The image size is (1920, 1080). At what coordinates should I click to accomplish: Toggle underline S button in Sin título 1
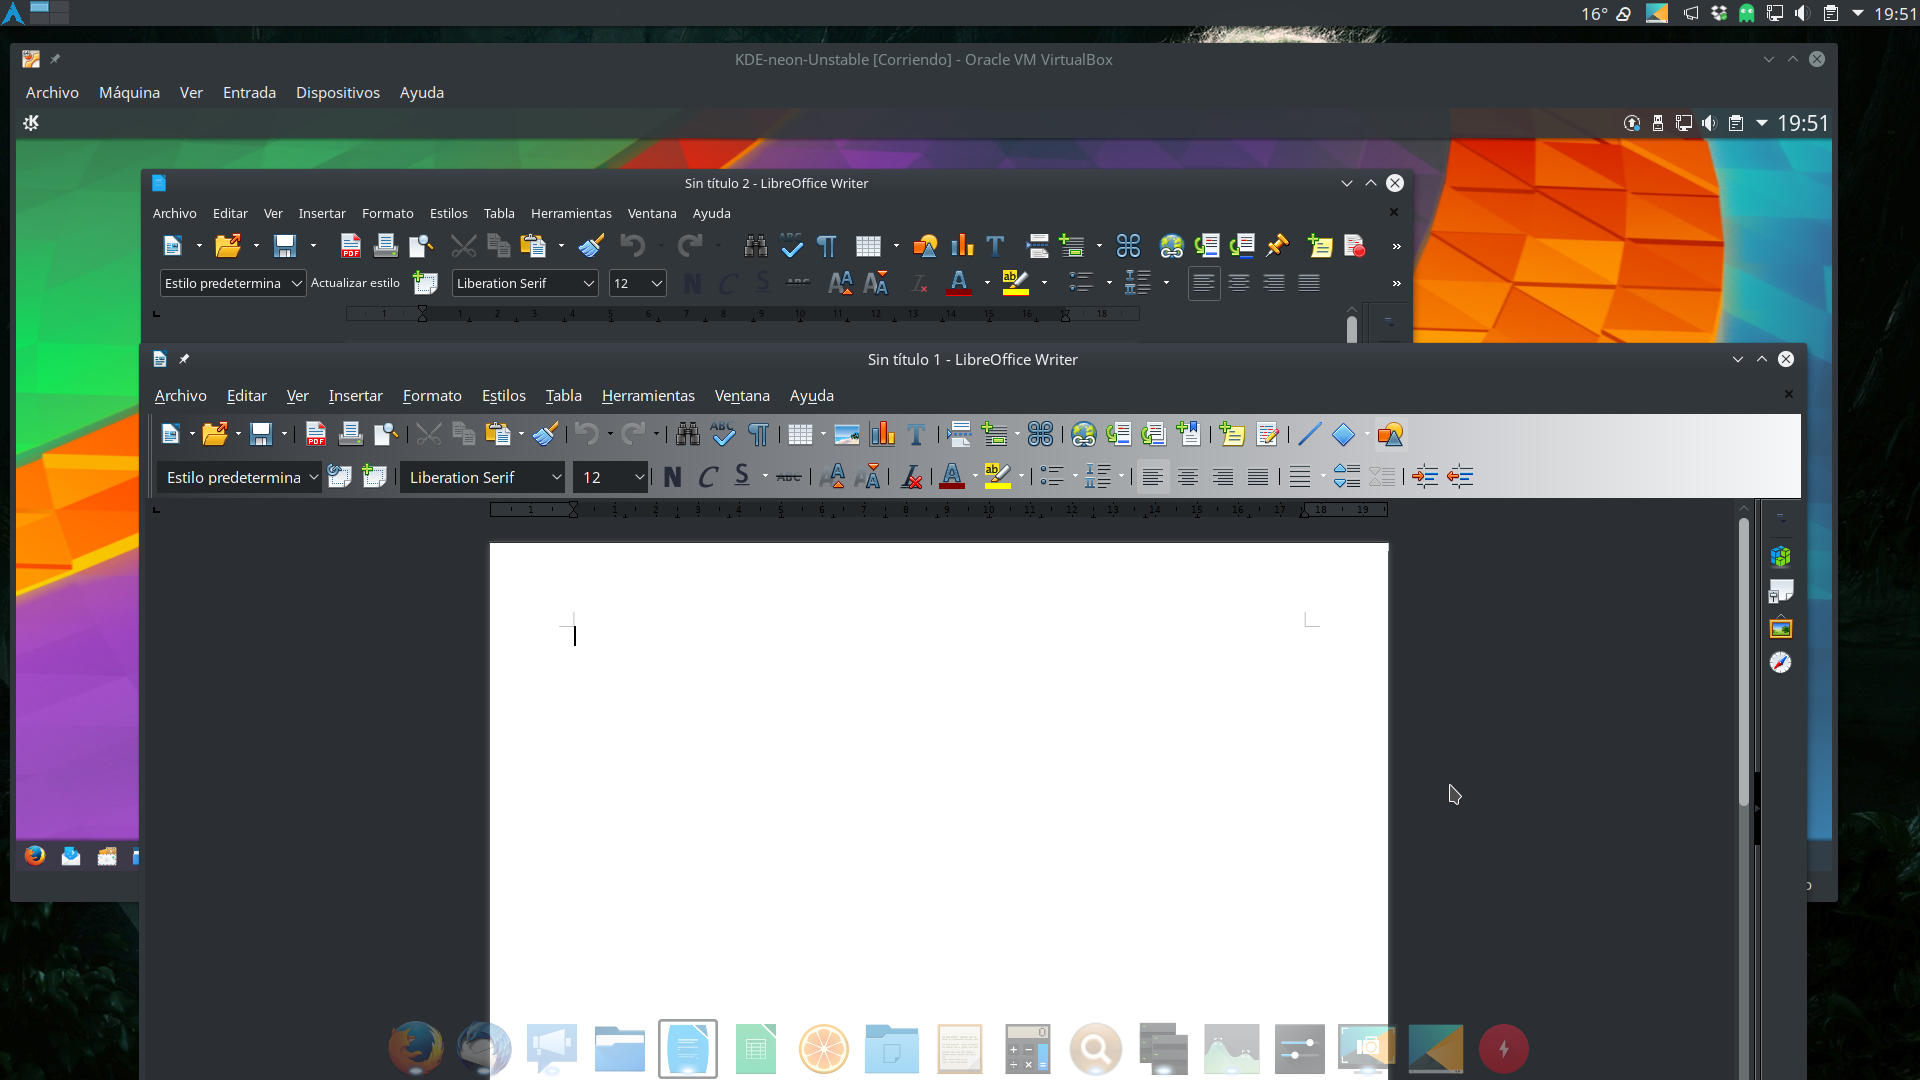tap(742, 477)
